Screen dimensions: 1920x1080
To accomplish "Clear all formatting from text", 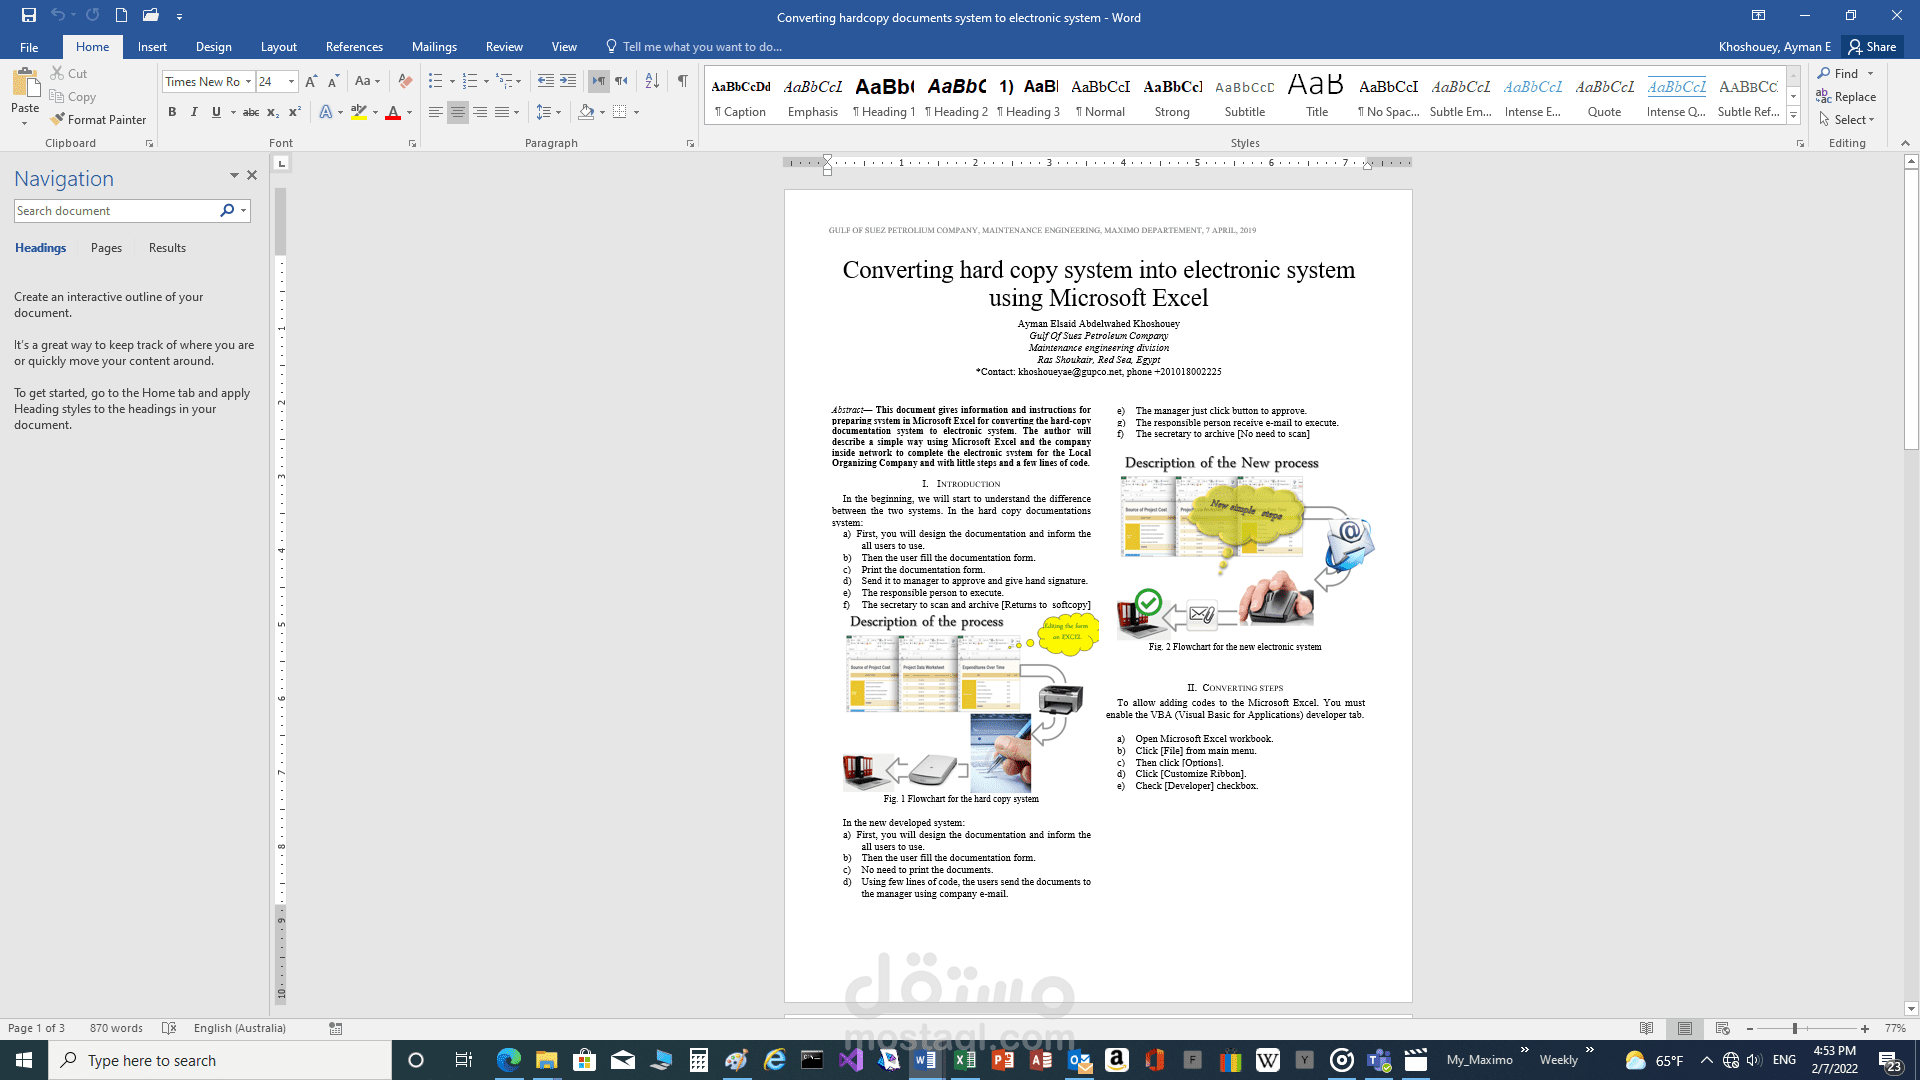I will pos(404,81).
